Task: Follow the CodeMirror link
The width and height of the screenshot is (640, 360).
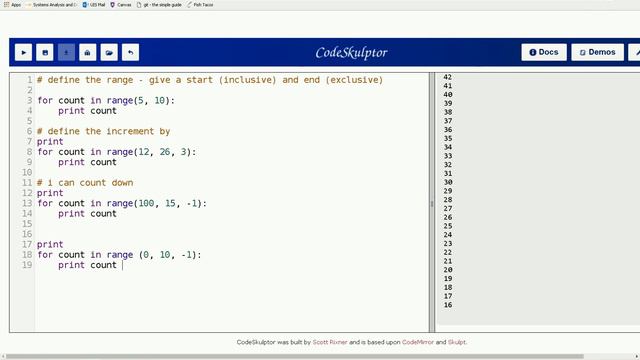Action: point(418,342)
